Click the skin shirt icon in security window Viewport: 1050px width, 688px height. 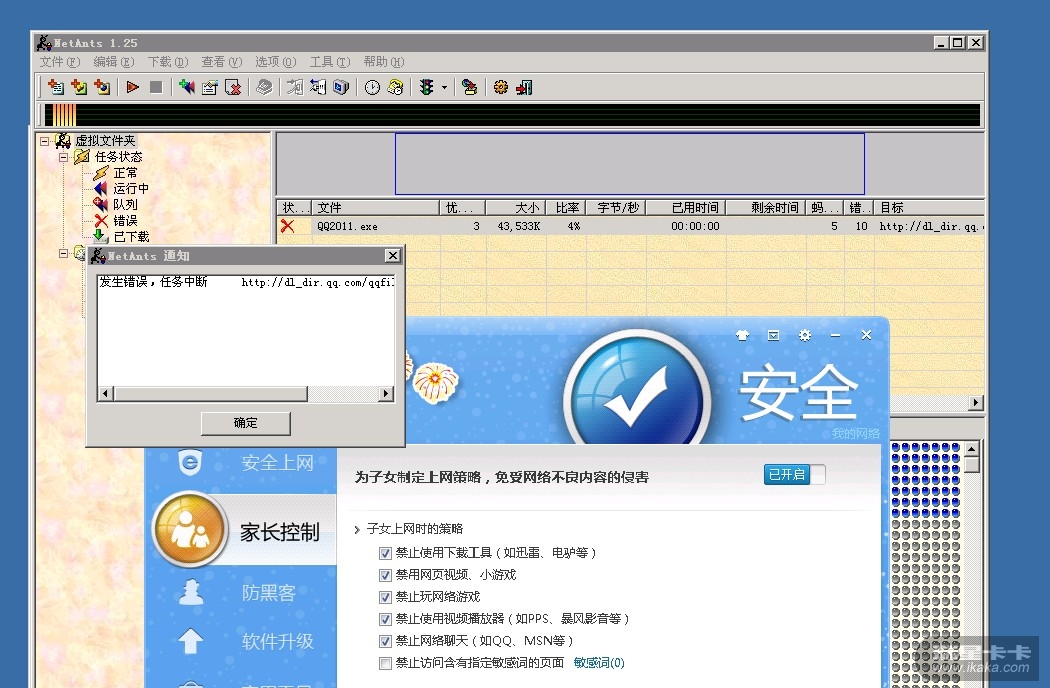pos(742,336)
